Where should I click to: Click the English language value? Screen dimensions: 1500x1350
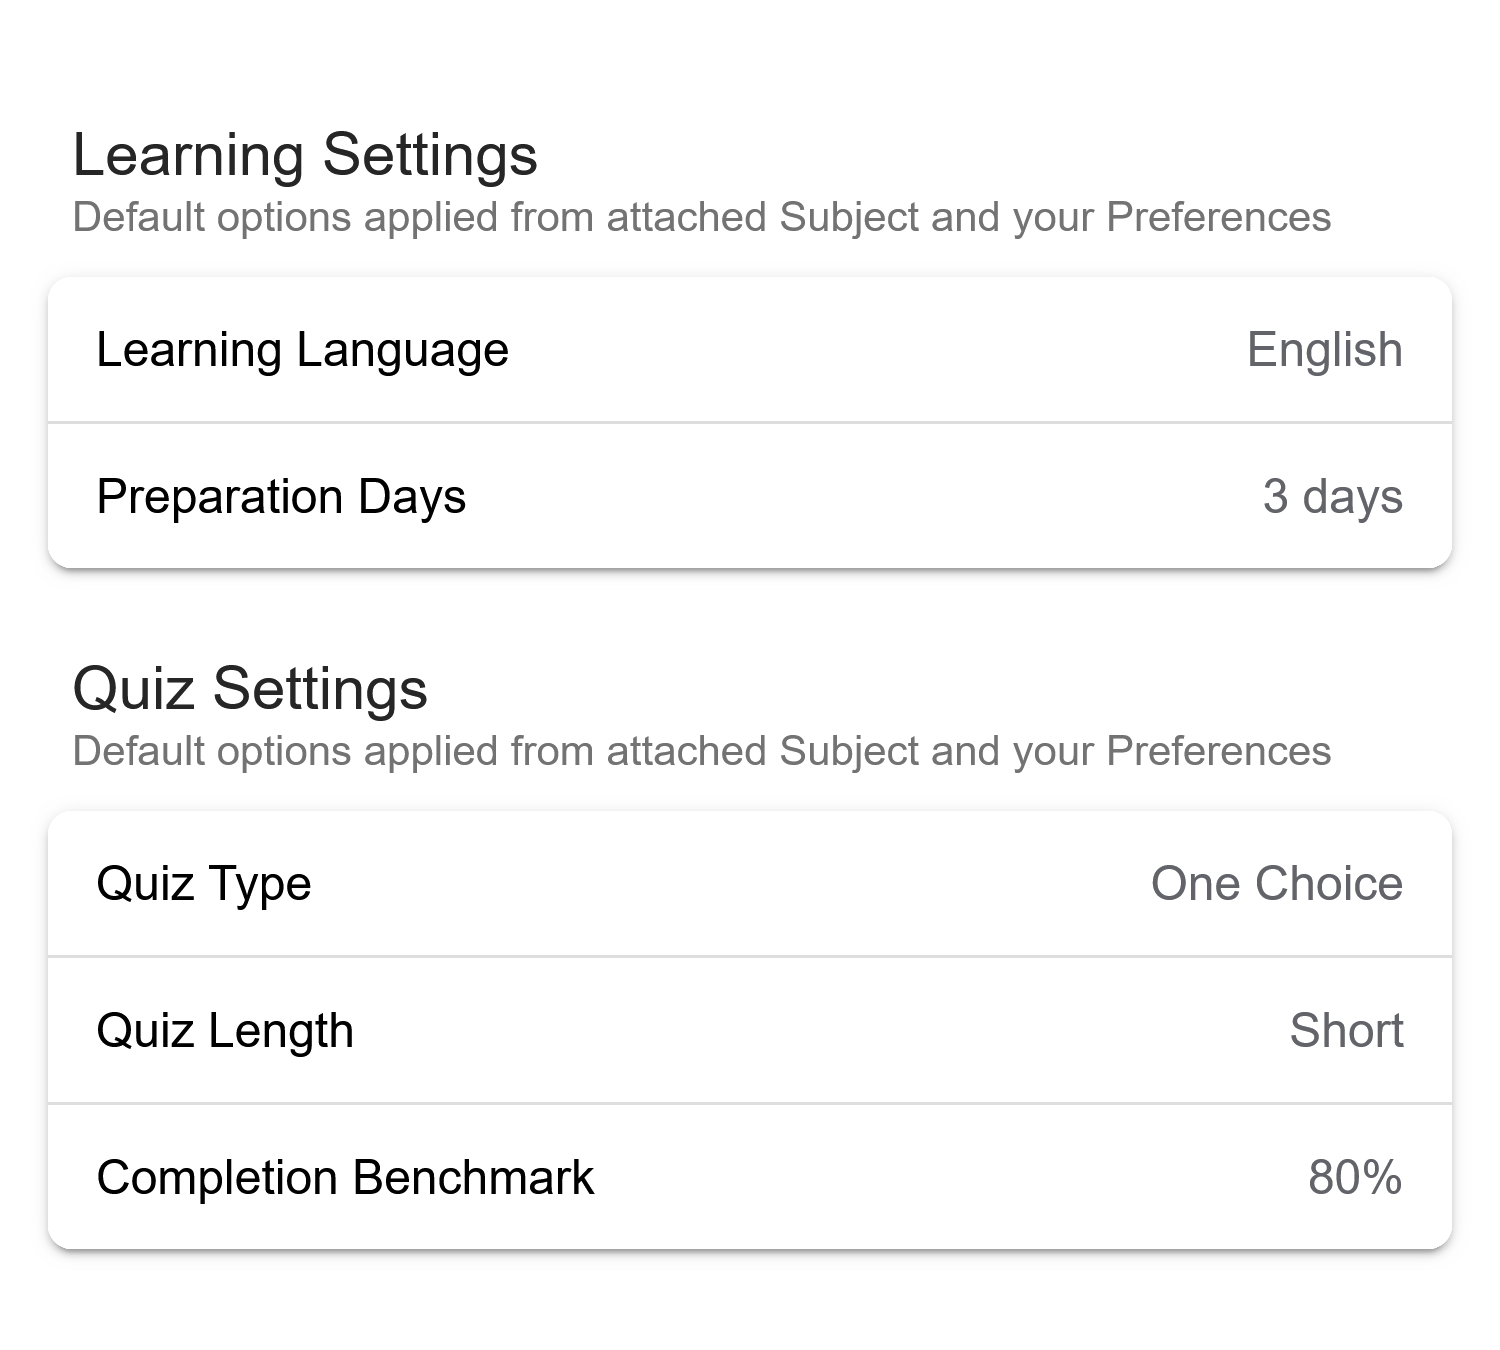[x=1324, y=350]
